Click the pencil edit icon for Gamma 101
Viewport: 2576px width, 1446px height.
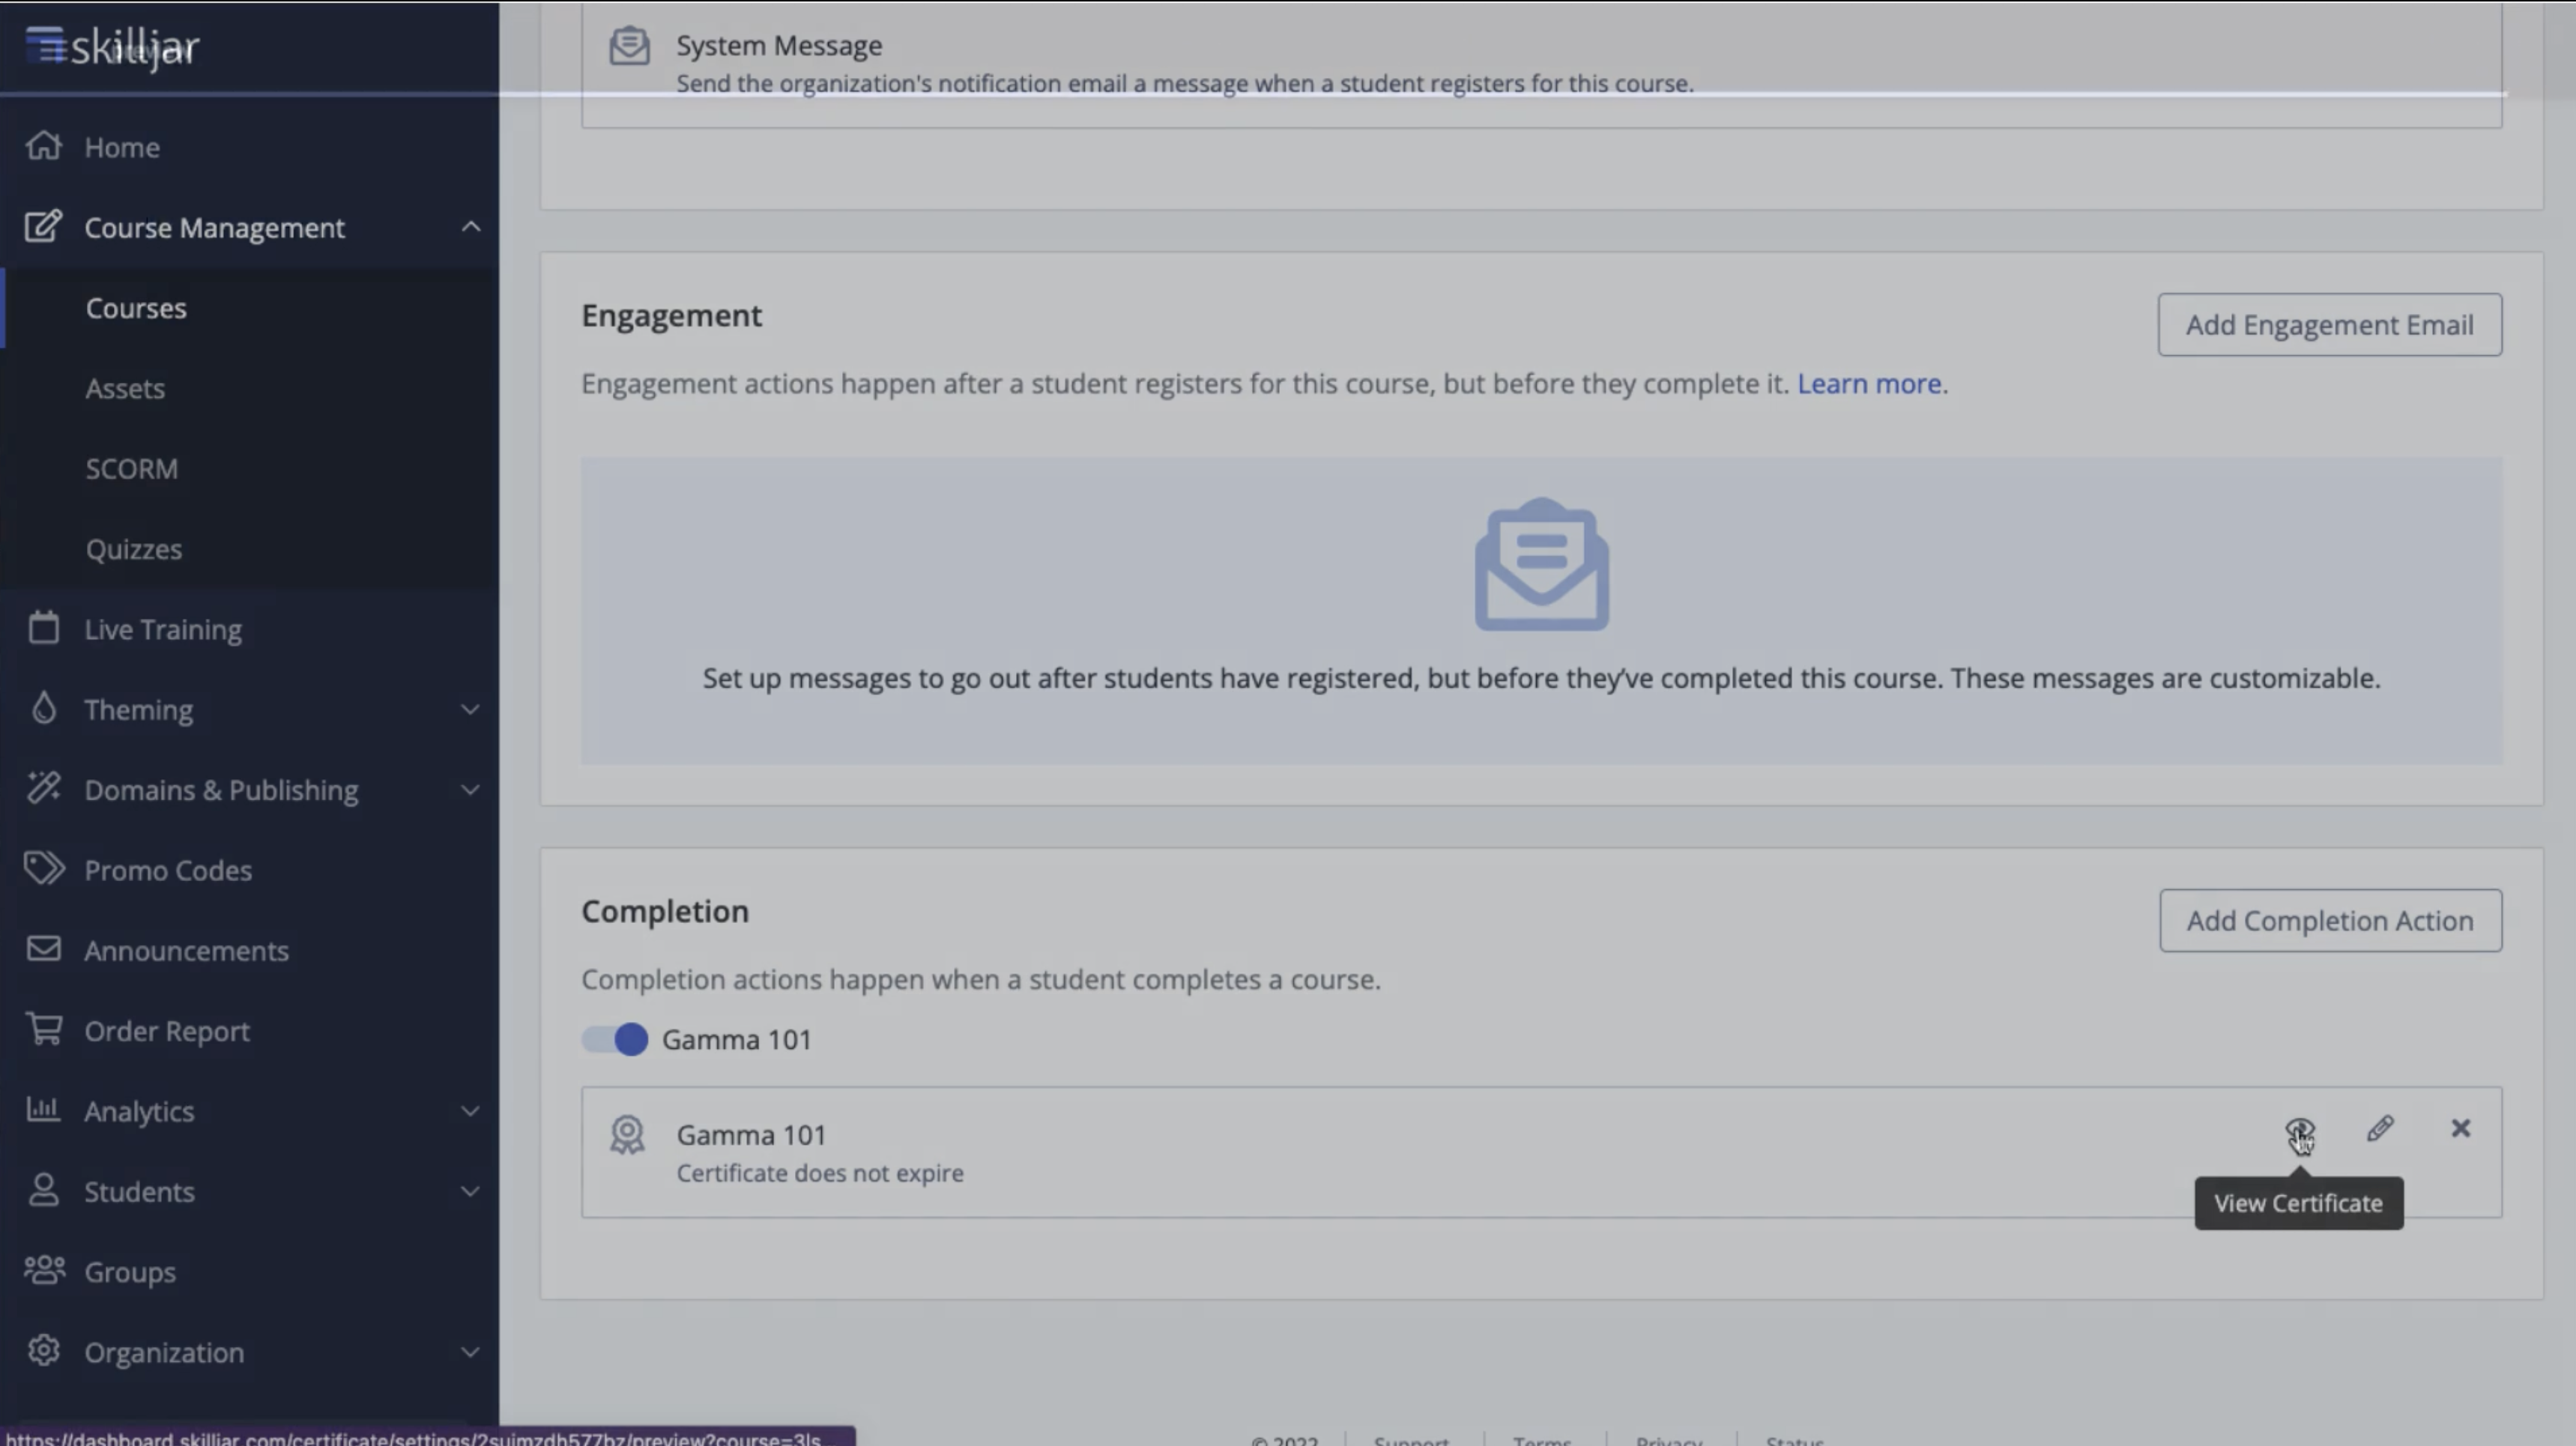(2380, 1129)
